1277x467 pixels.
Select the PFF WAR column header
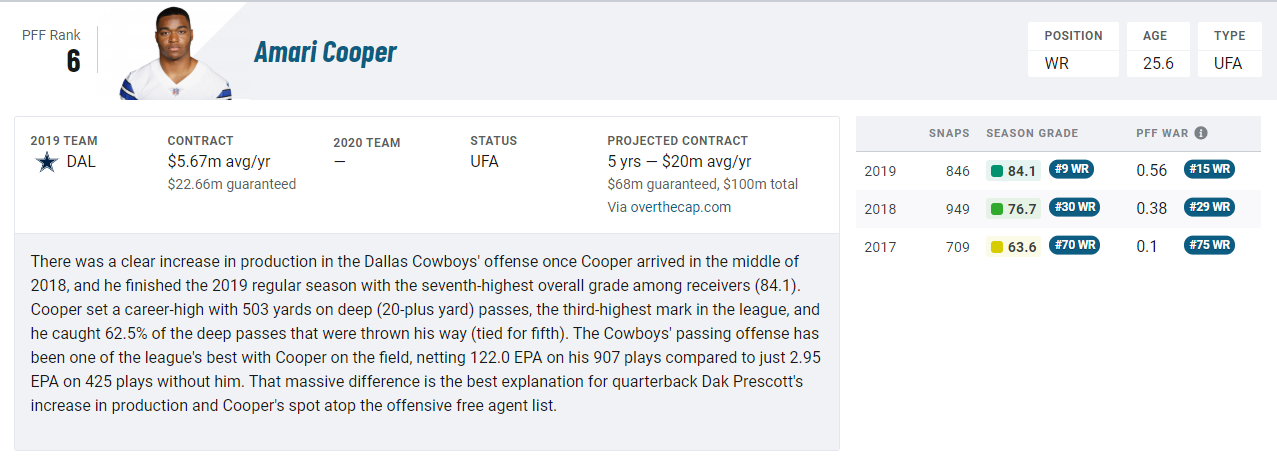pyautogui.click(x=1162, y=133)
